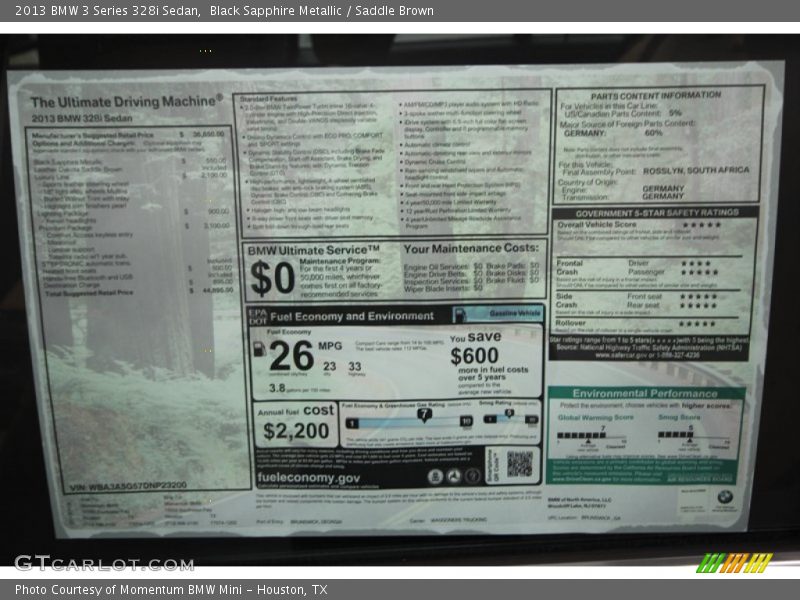Click the Photo Courtesy of Momentum BMW caption
This screenshot has width=800, height=600.
pyautogui.click(x=171, y=590)
